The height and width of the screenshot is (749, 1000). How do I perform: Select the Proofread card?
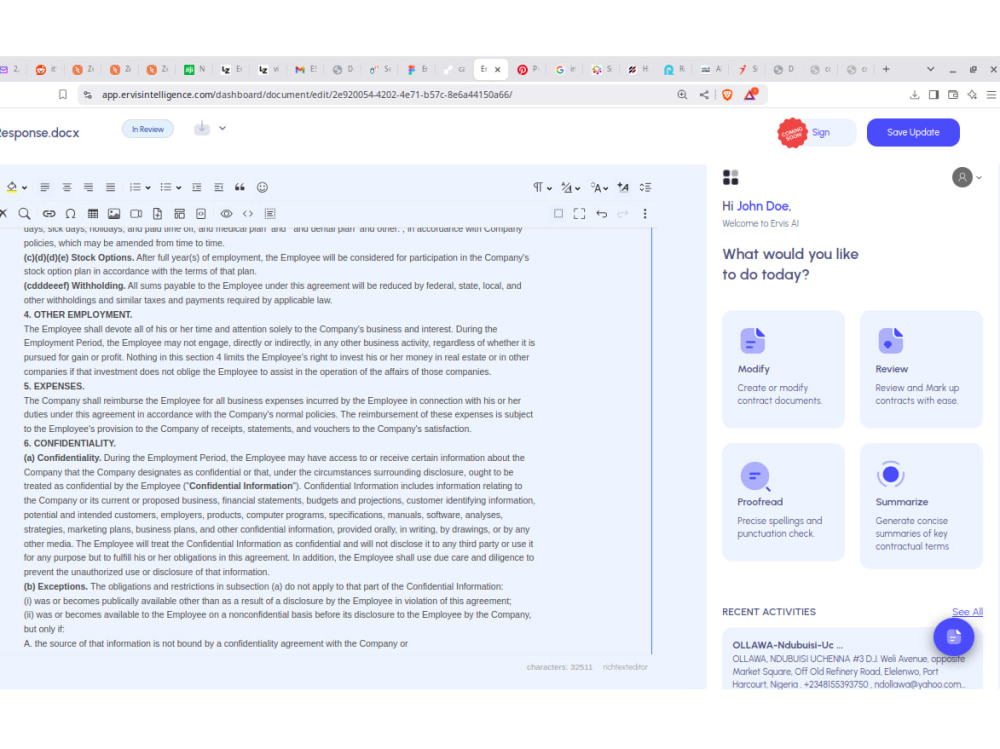tap(783, 502)
